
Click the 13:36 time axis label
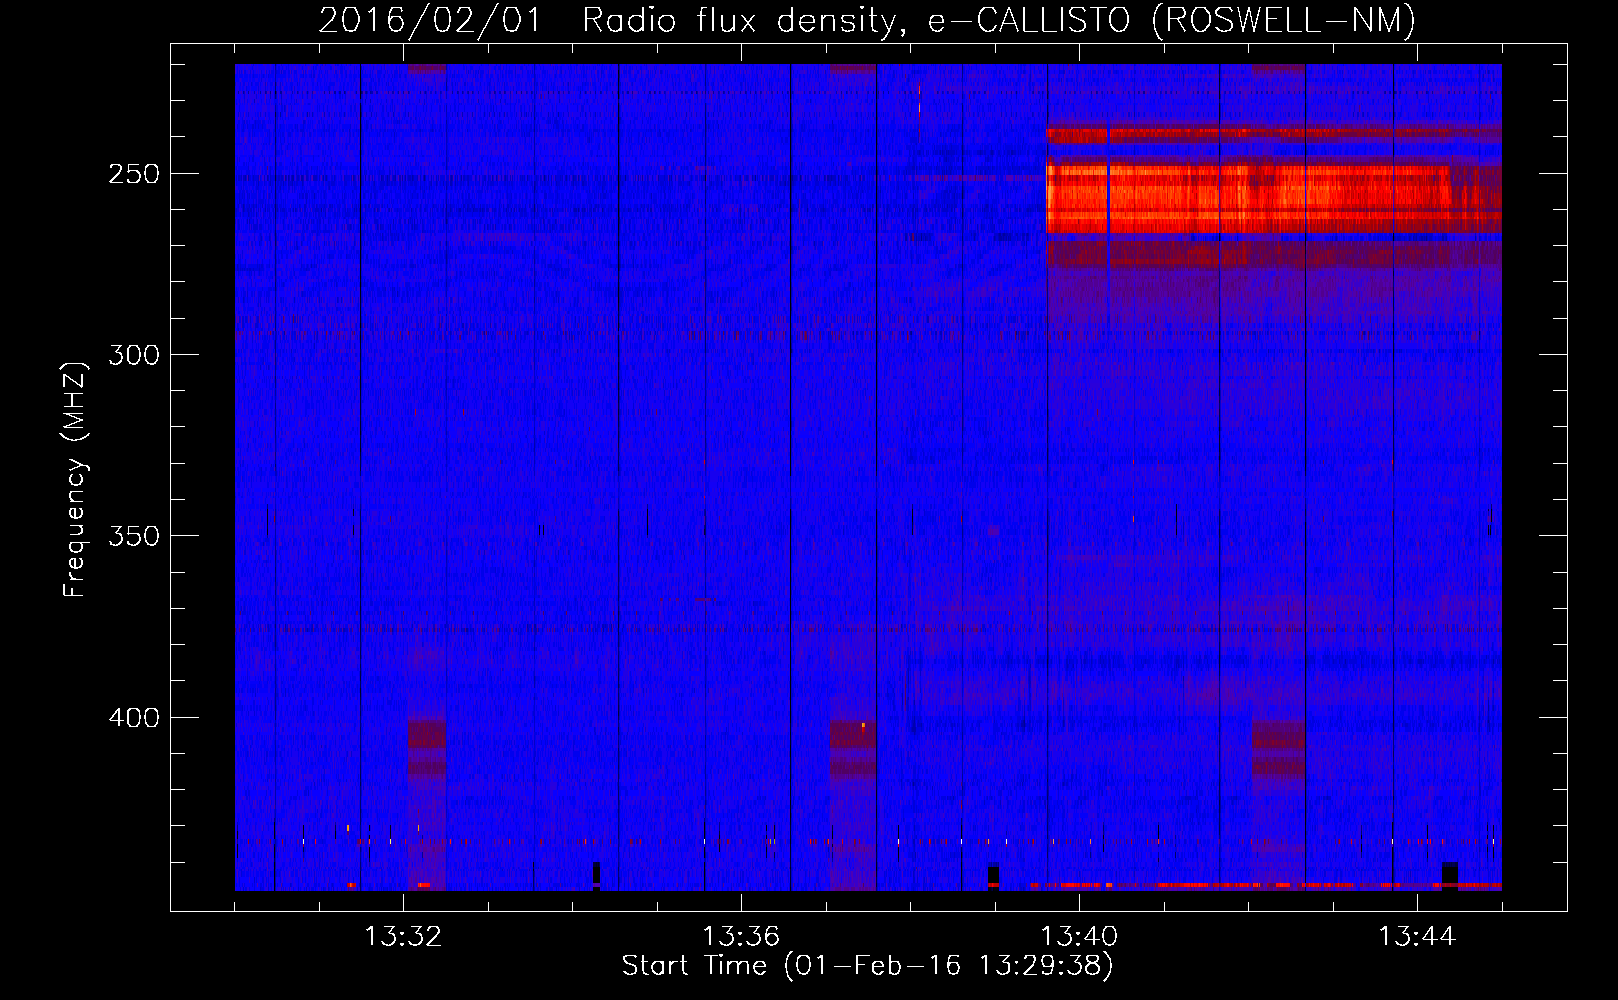pos(741,937)
